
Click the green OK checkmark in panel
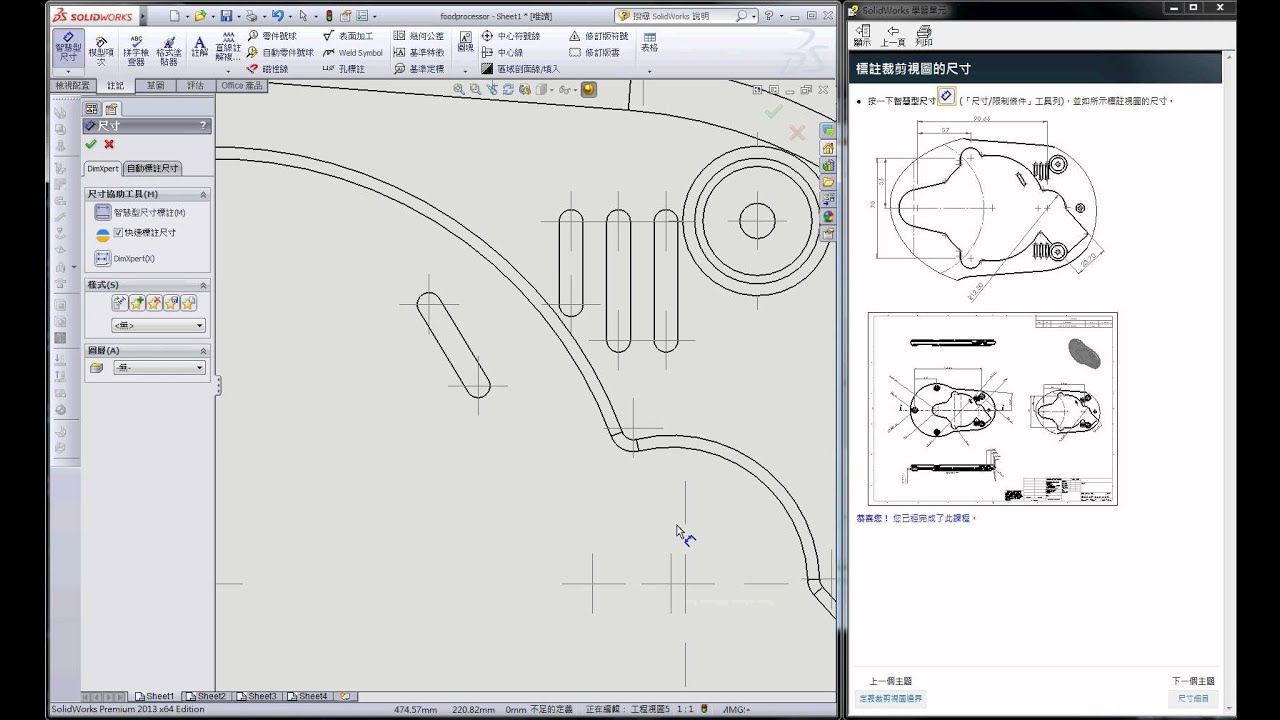tap(91, 144)
